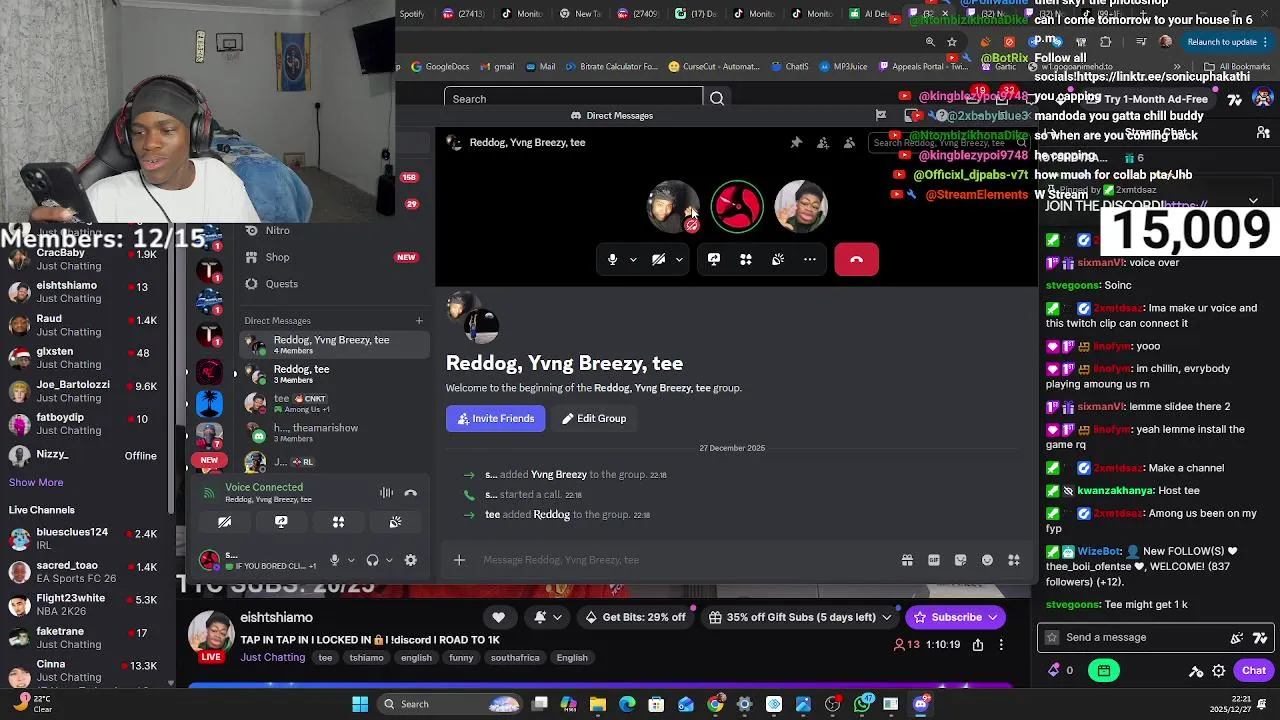Mute mic in Discord user panel

[x=334, y=560]
